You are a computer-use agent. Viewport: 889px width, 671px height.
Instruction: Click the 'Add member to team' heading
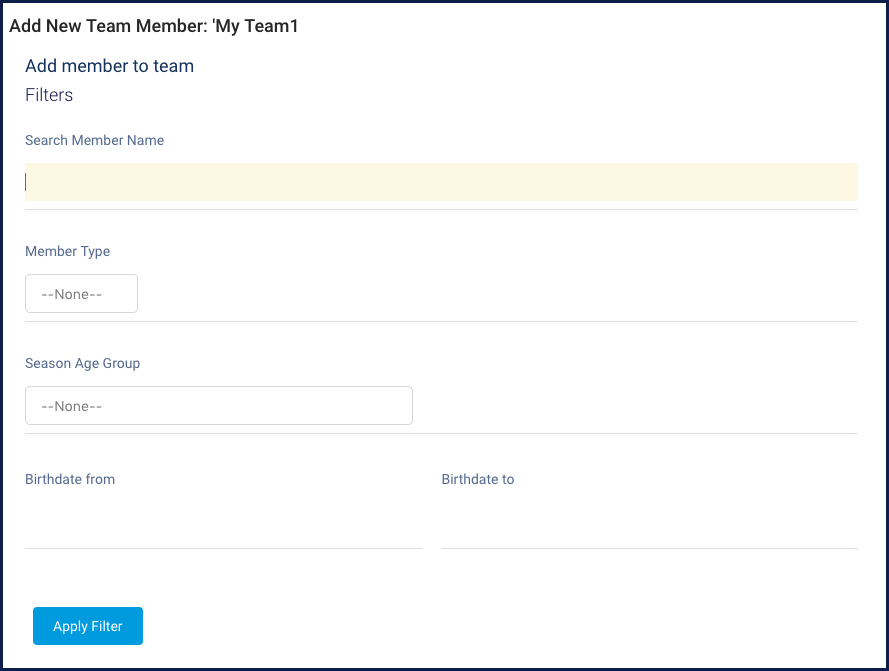(109, 66)
